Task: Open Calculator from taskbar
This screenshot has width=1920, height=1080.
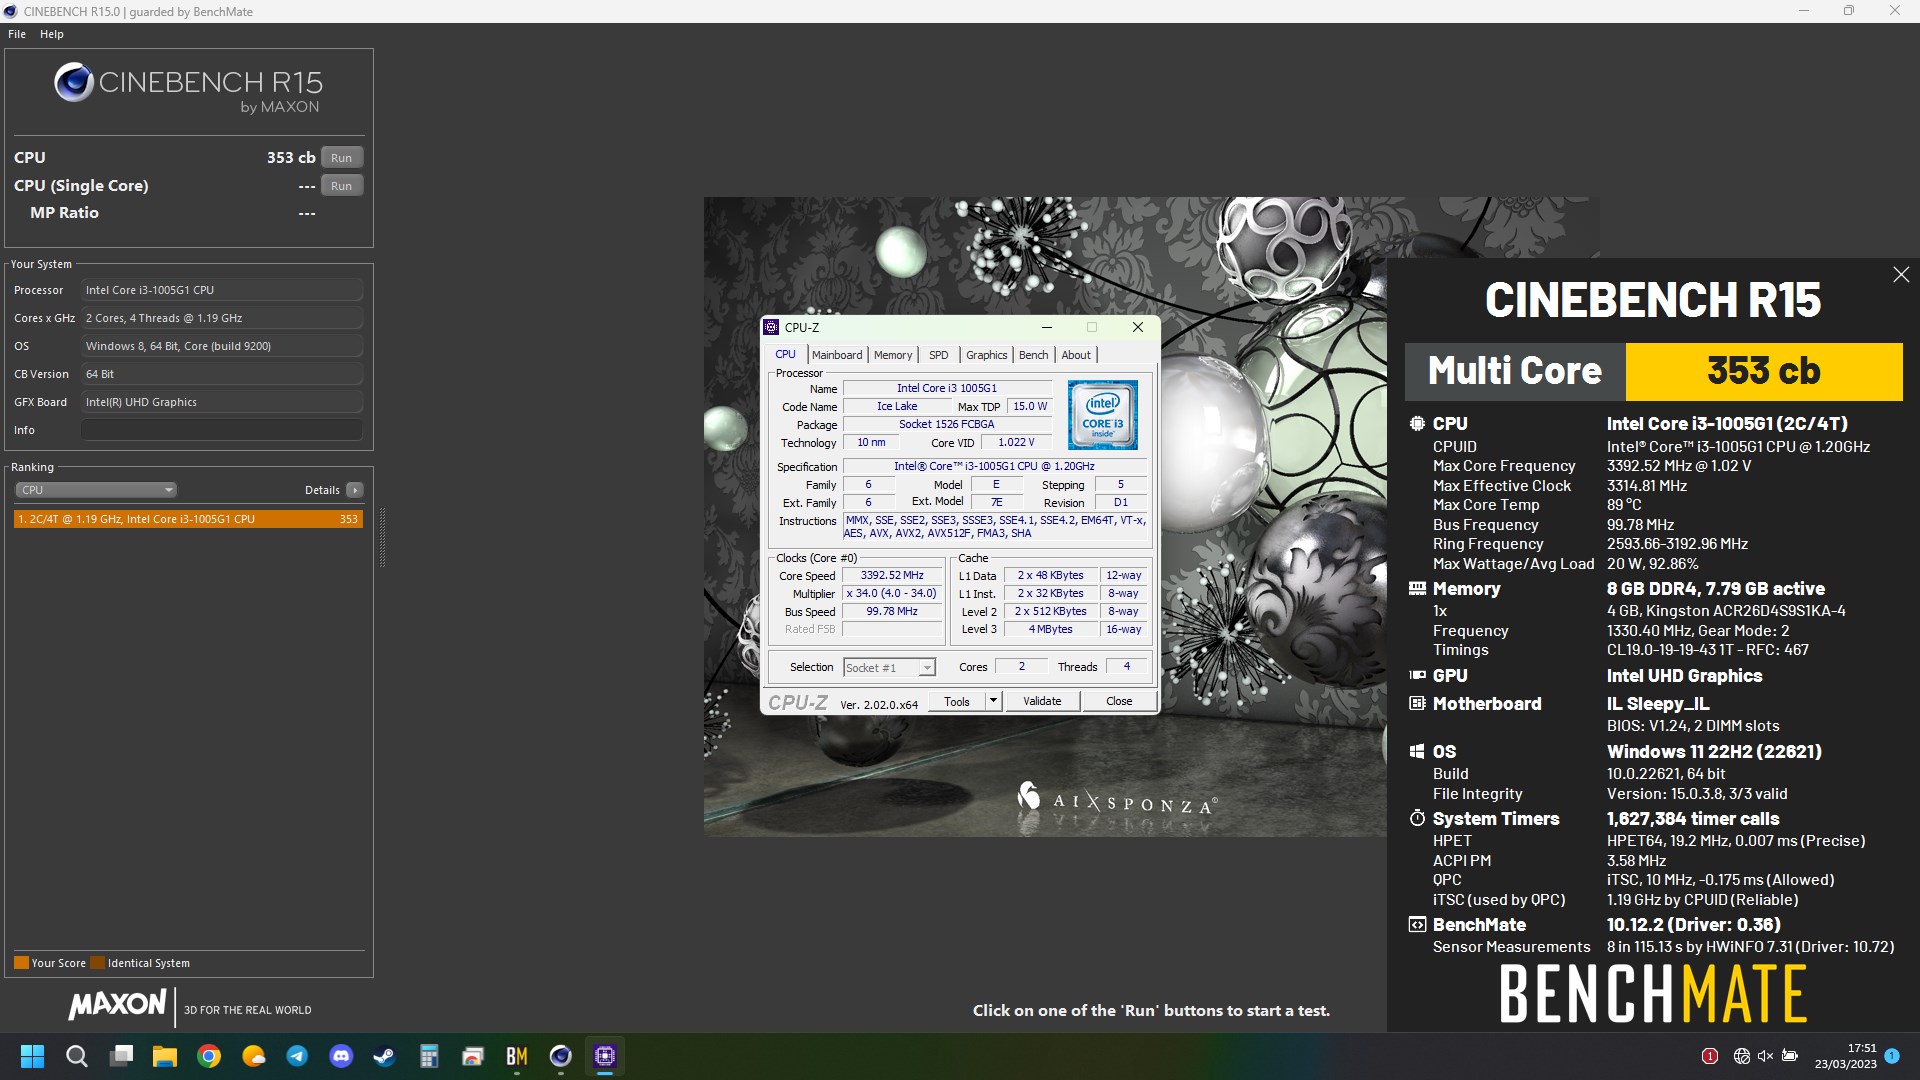Action: [x=429, y=1056]
